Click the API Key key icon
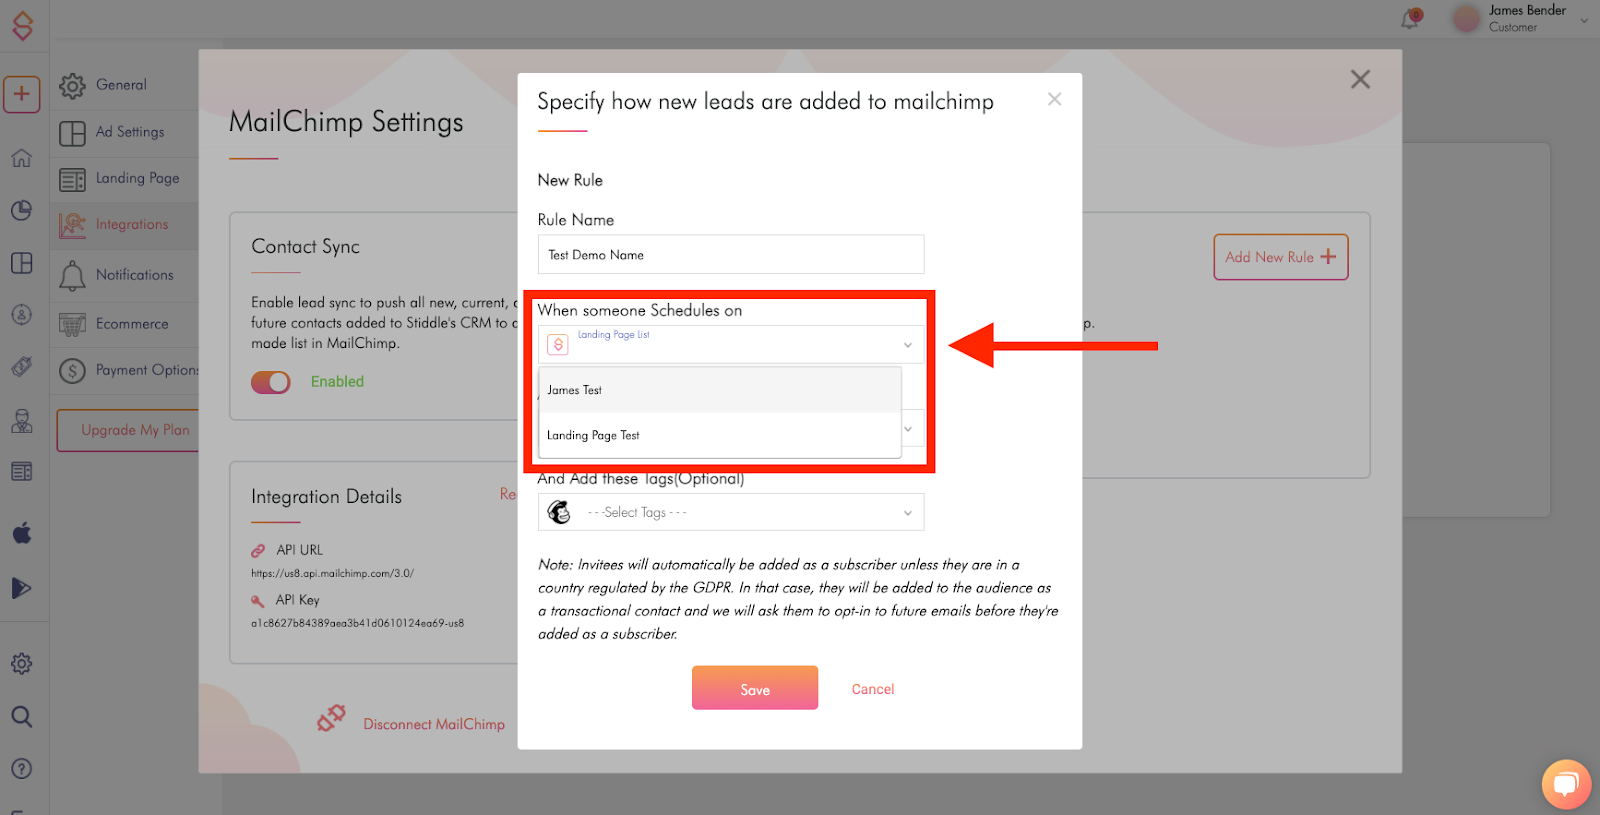 coord(258,600)
